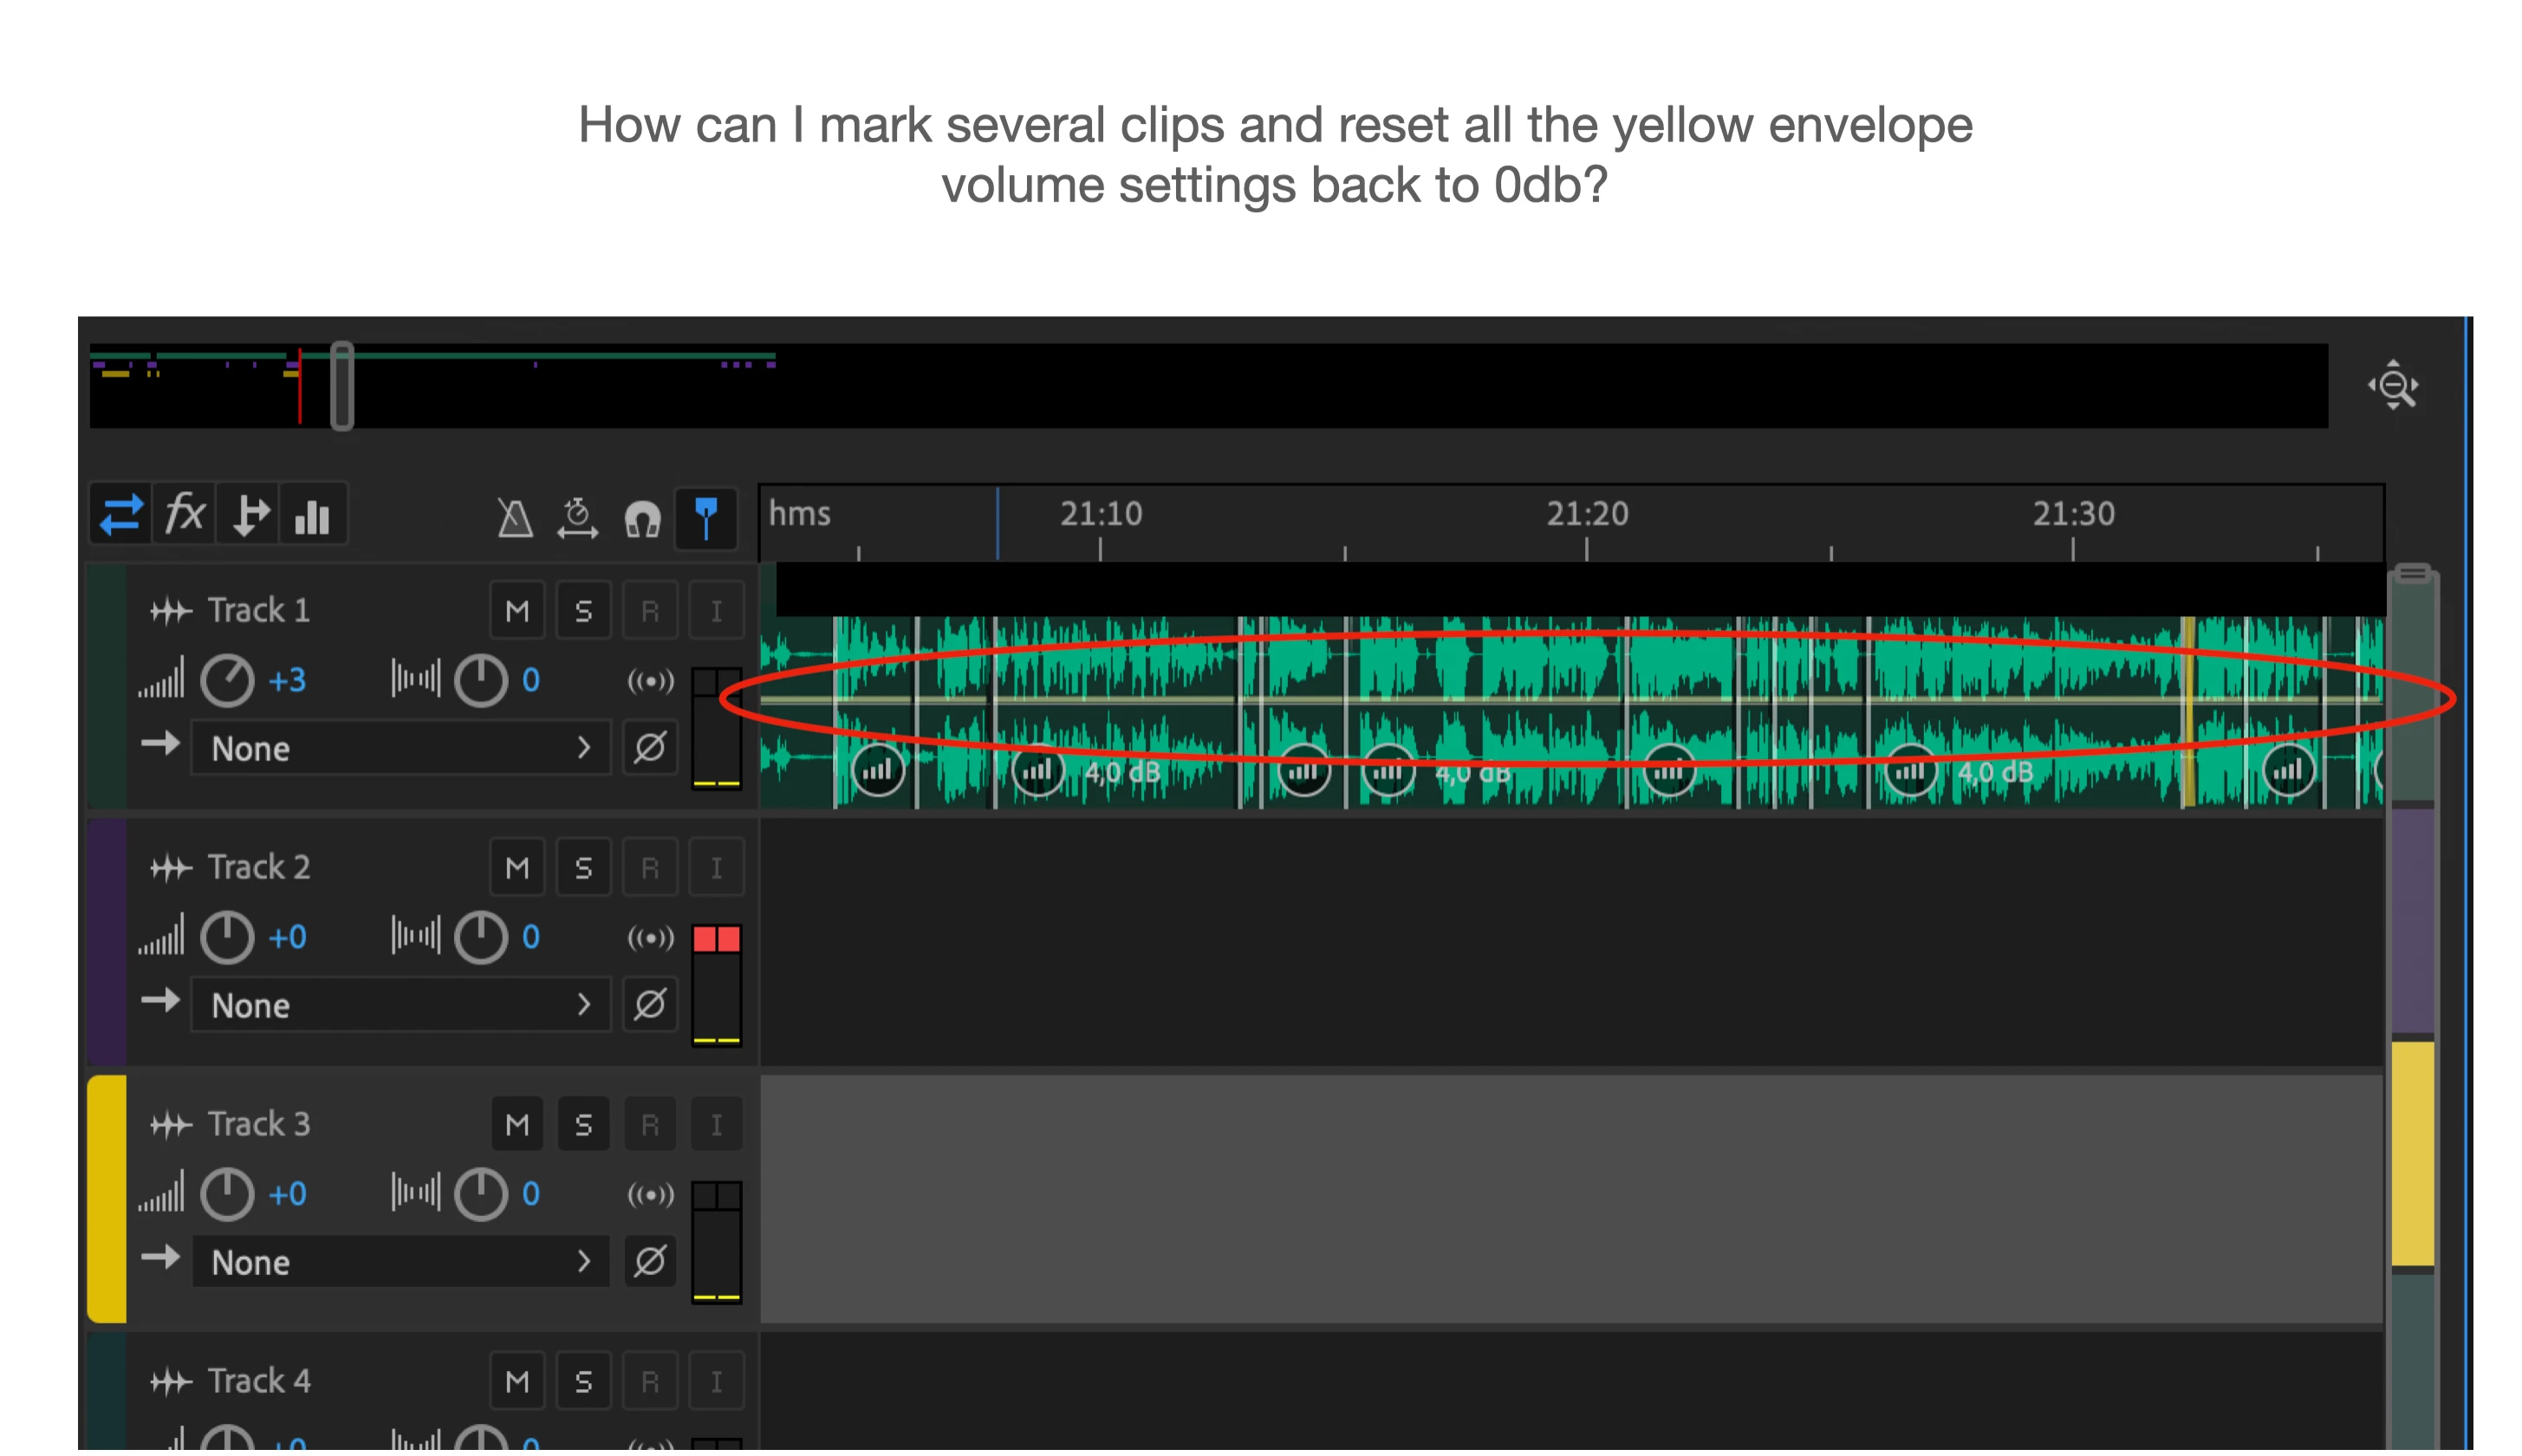
Task: Click Track 1 volume knob
Action: coord(227,681)
